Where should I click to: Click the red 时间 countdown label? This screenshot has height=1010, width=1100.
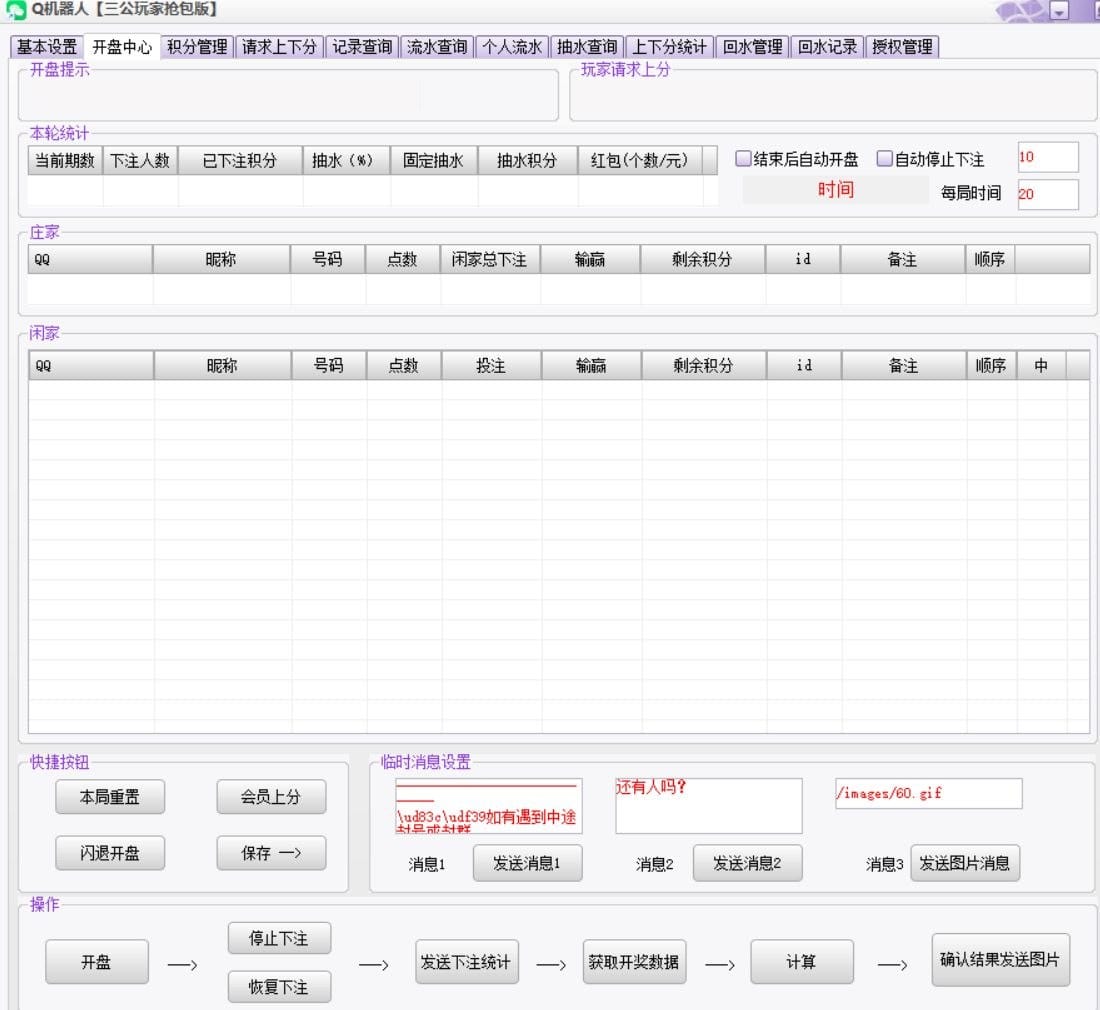click(x=835, y=189)
